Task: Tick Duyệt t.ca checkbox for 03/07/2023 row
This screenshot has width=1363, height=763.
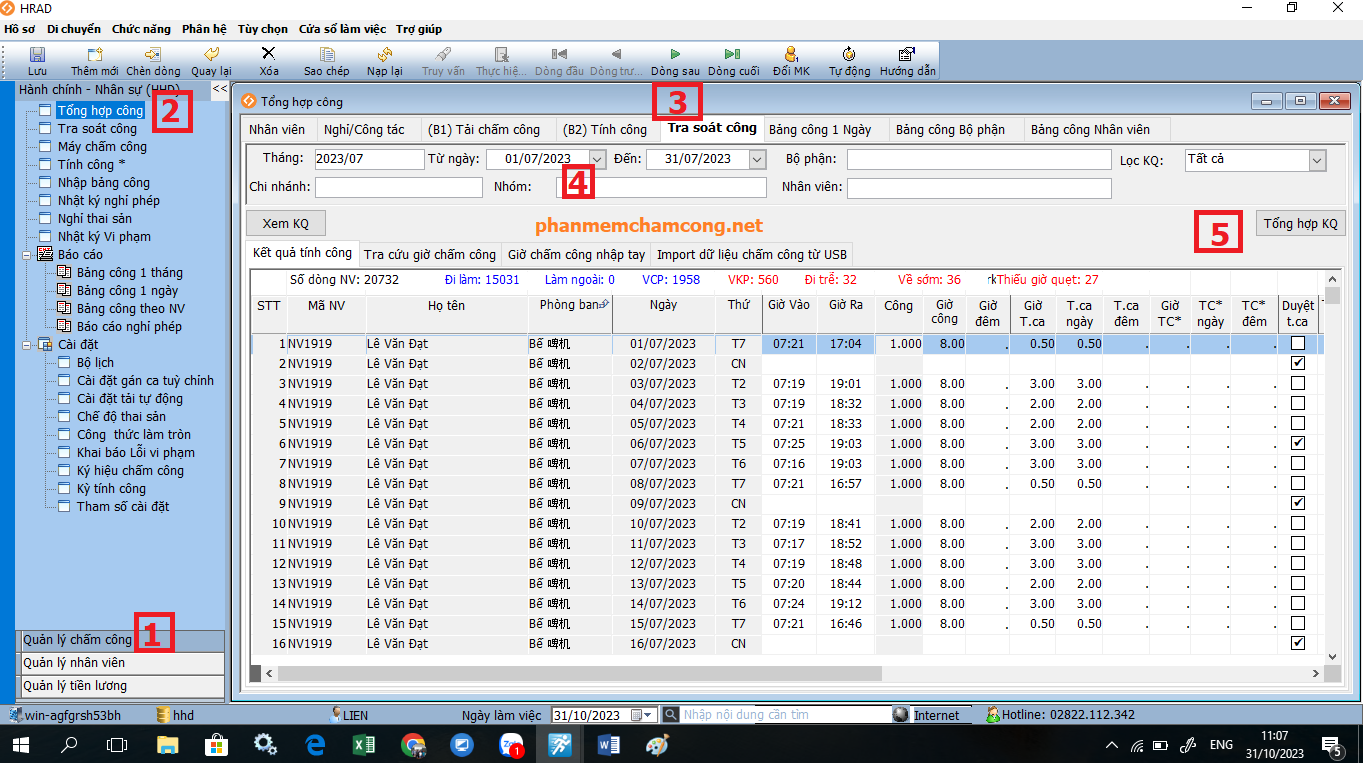Action: click(x=1298, y=384)
